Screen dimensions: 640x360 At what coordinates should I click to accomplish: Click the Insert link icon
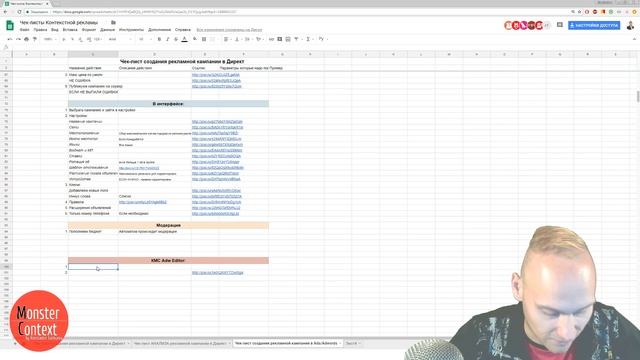271,39
